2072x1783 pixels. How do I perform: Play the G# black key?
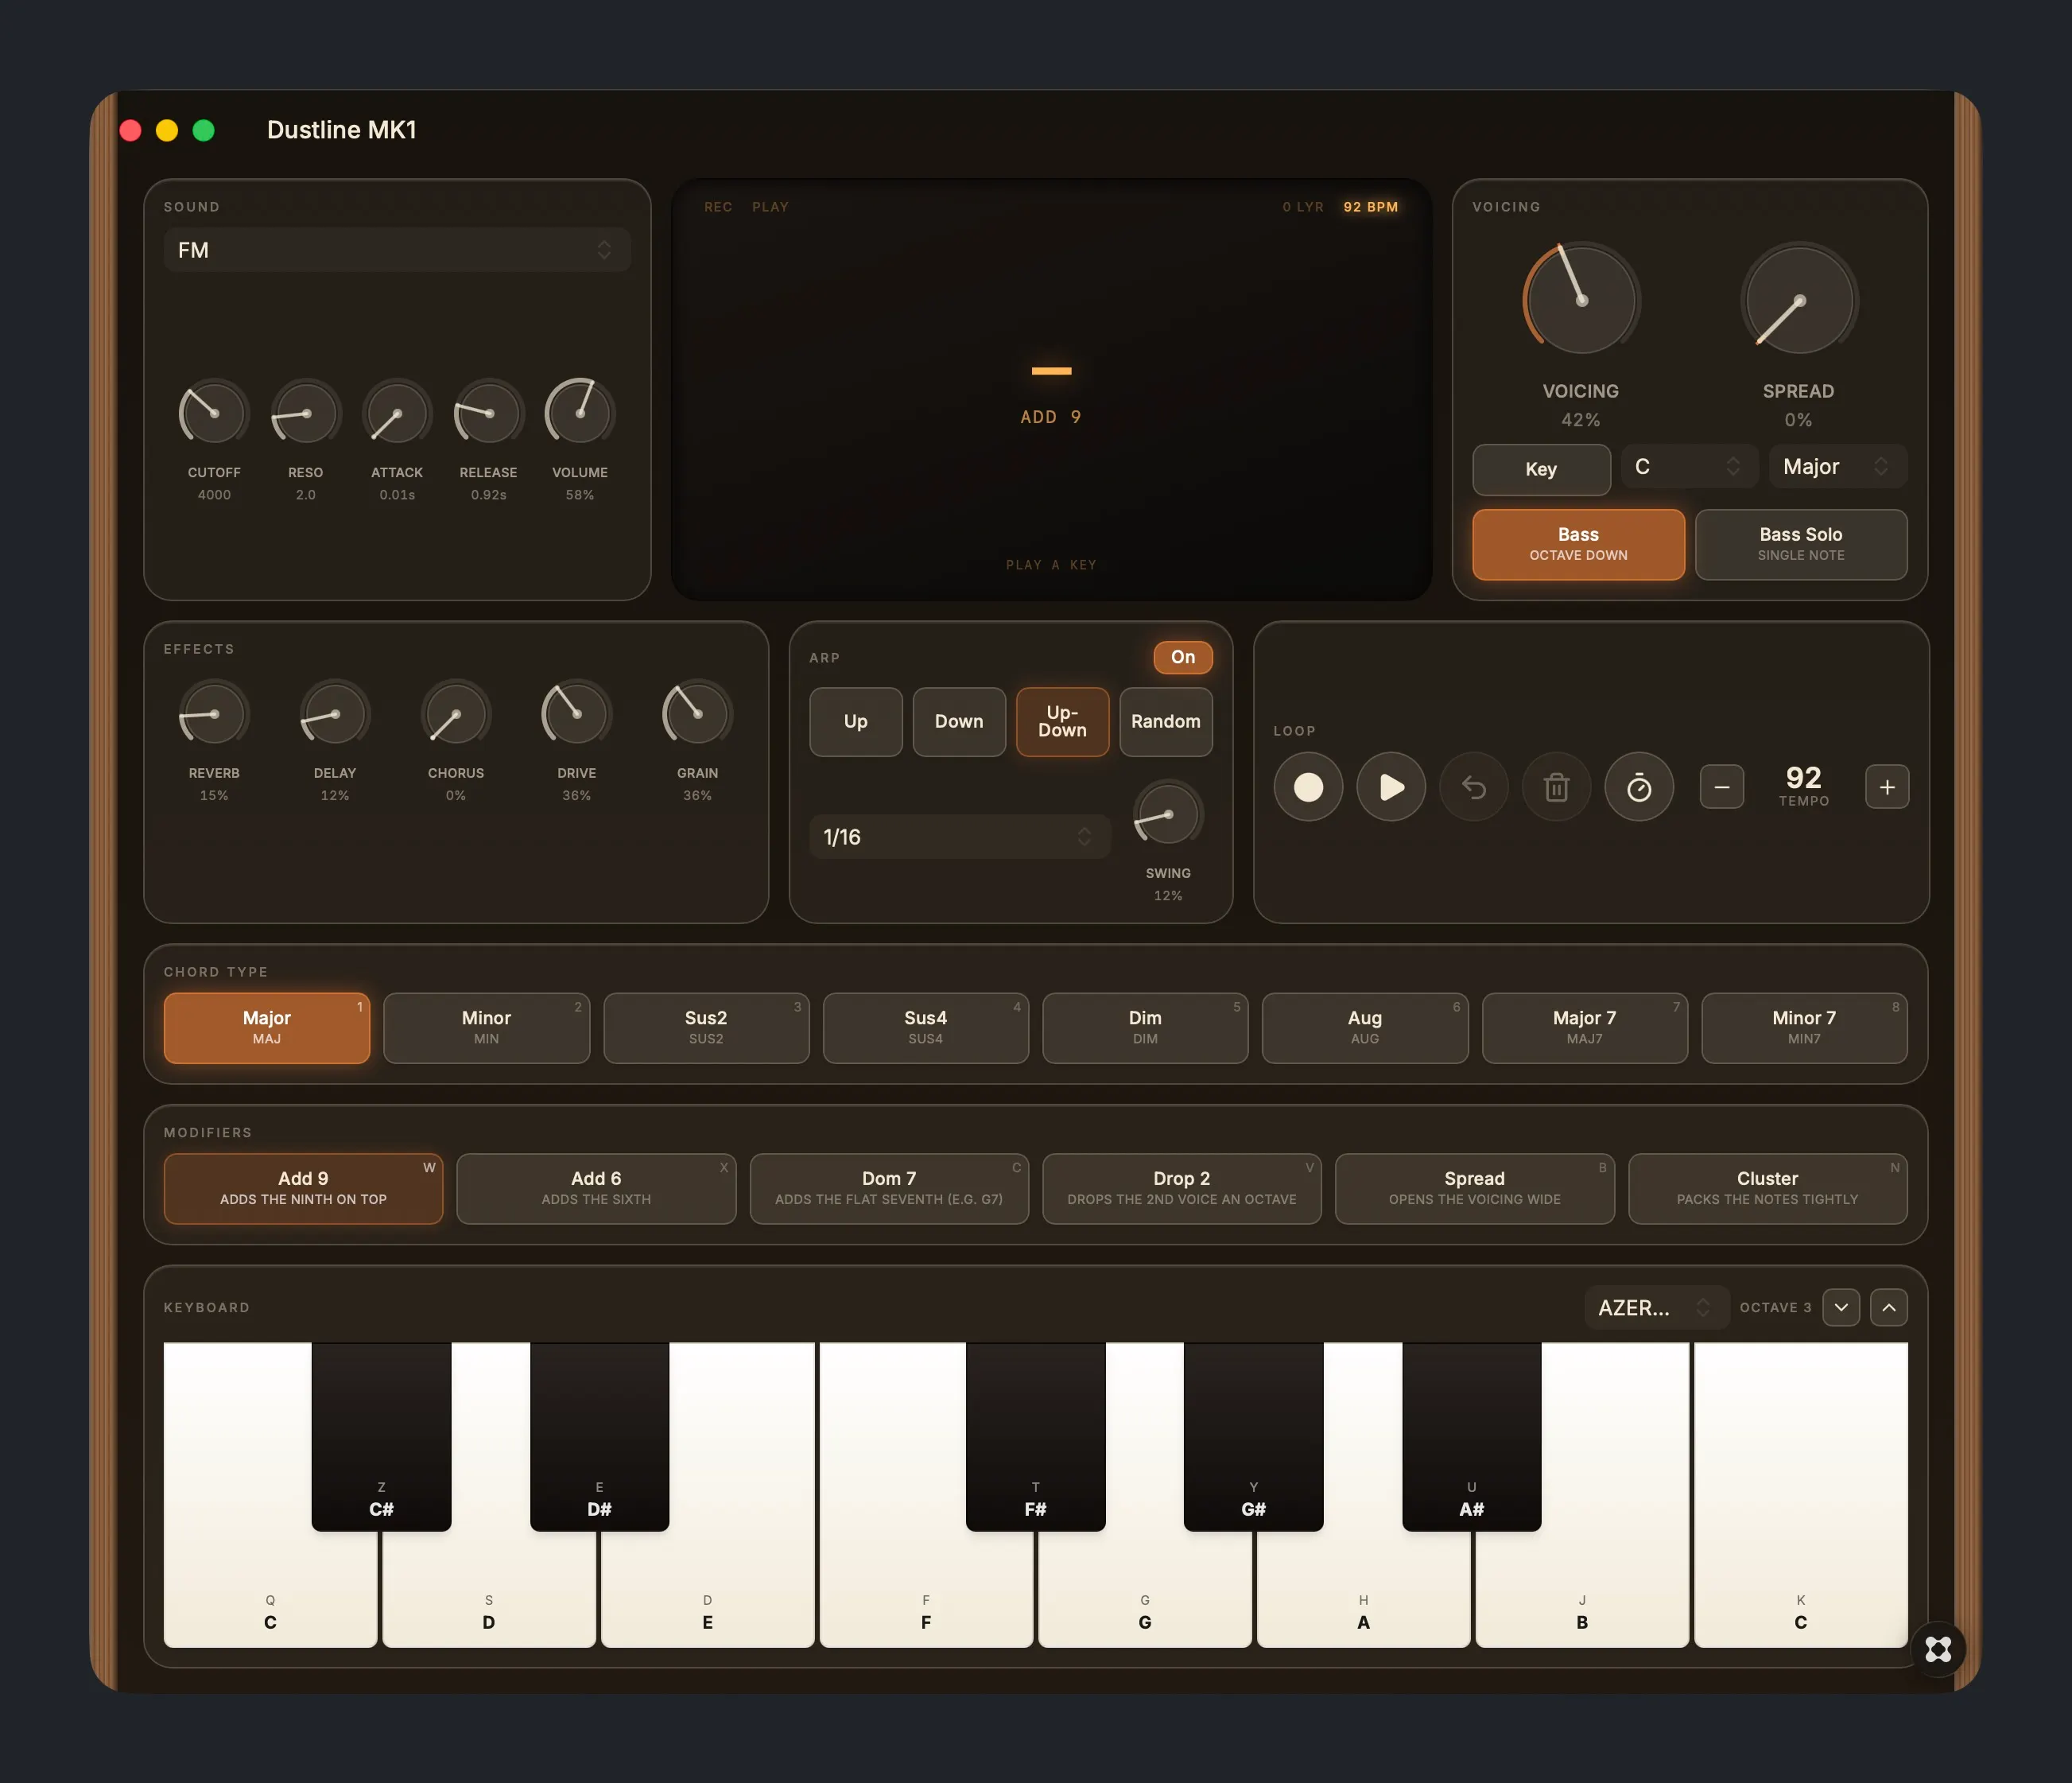click(x=1254, y=1436)
